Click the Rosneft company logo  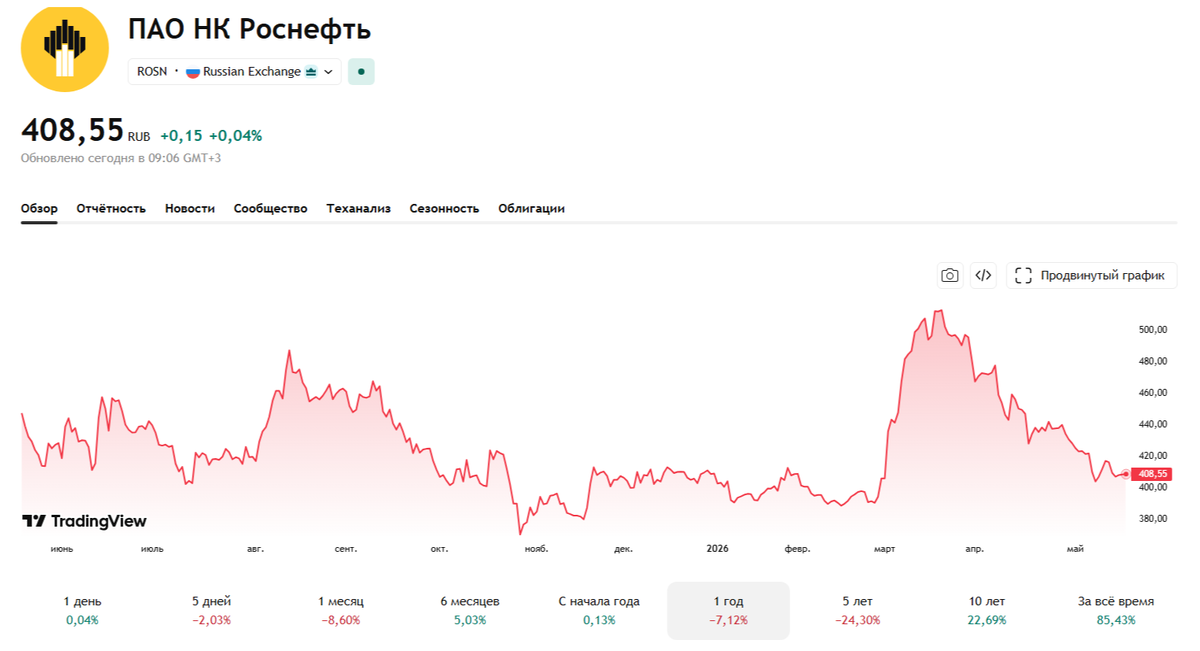[x=65, y=49]
